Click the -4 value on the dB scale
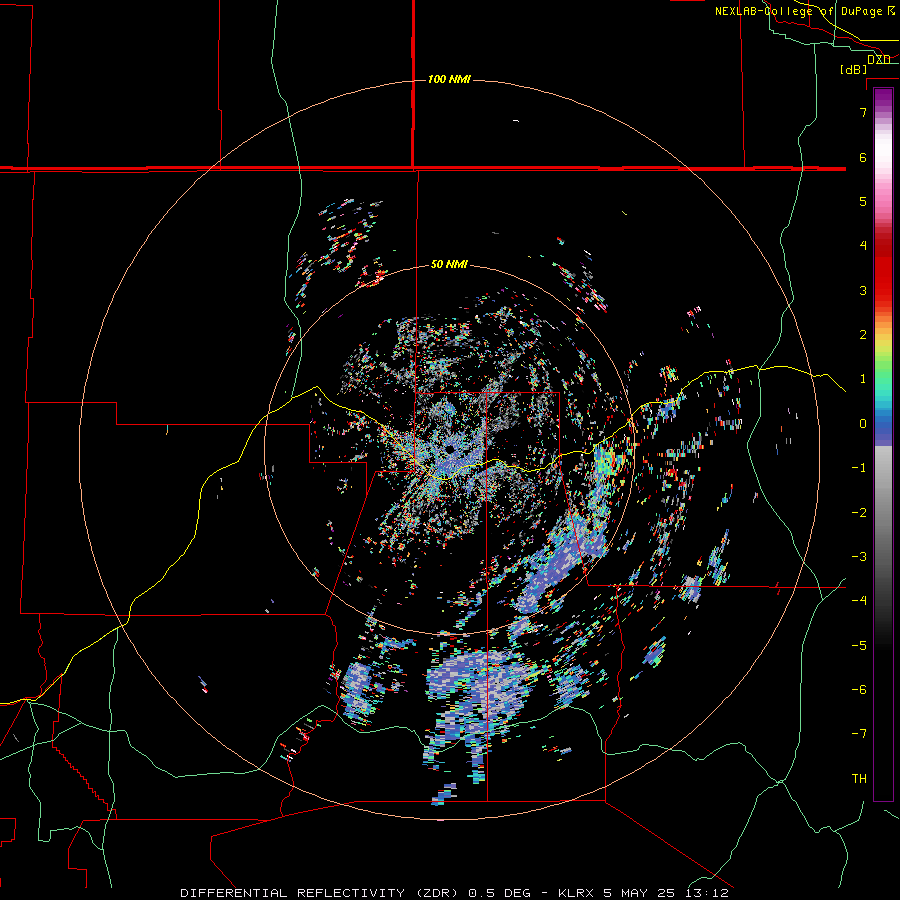Image resolution: width=900 pixels, height=900 pixels. coord(859,601)
